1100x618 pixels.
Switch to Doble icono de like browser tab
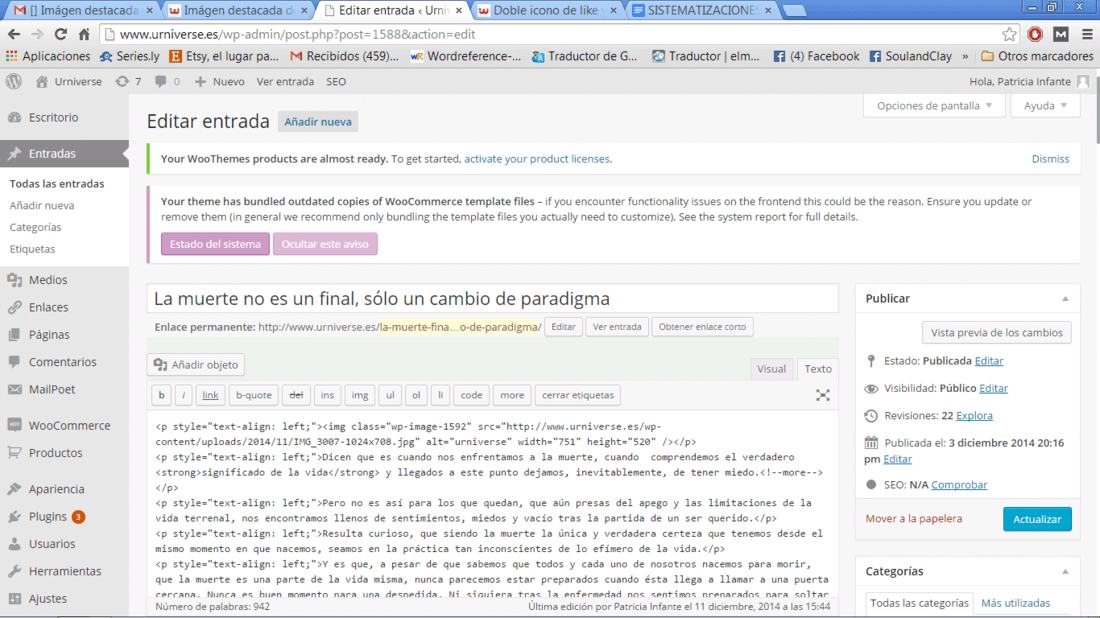pos(547,11)
